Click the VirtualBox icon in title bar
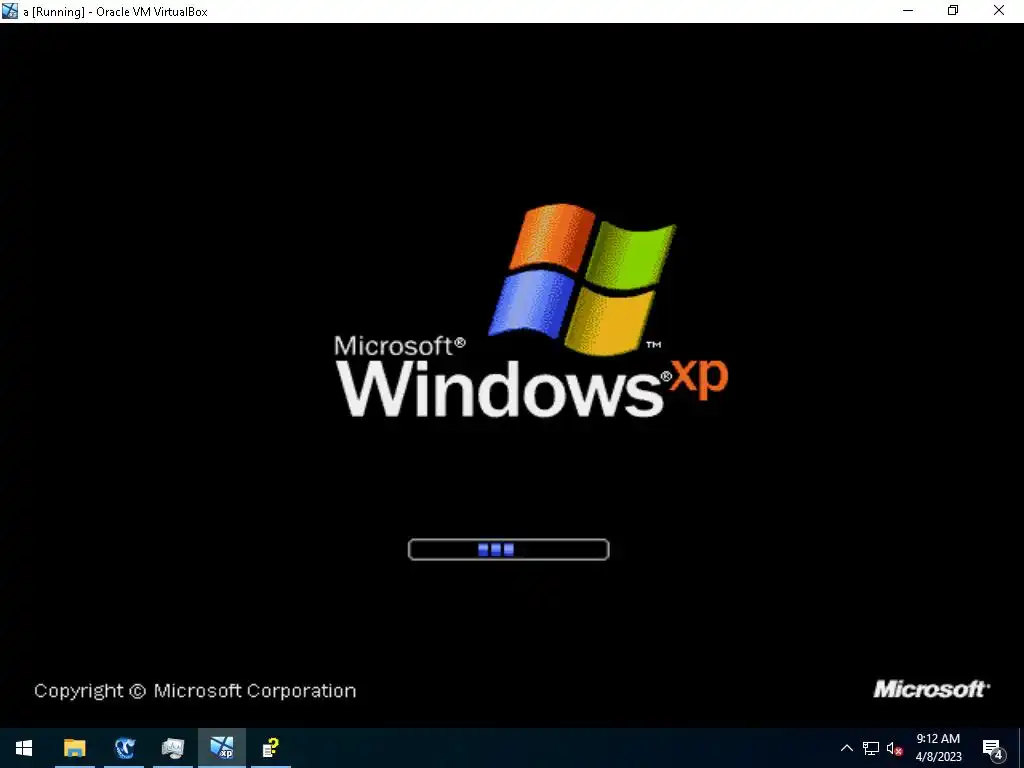This screenshot has height=768, width=1024. [x=10, y=11]
